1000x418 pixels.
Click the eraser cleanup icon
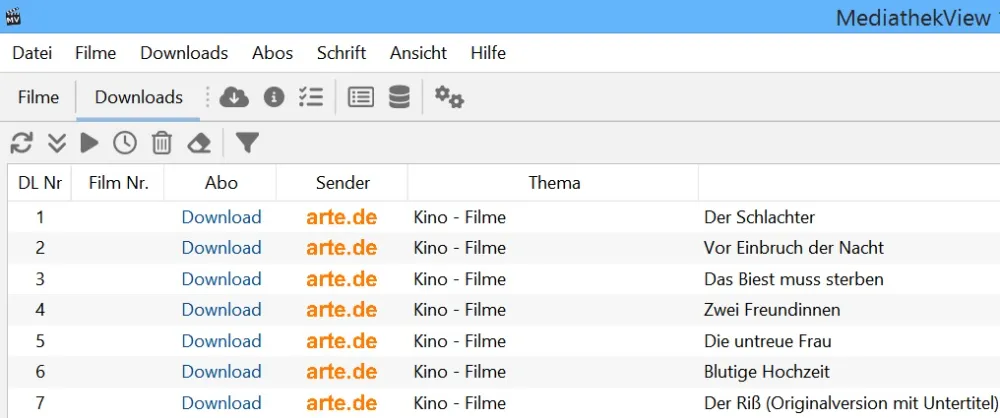pyautogui.click(x=199, y=143)
